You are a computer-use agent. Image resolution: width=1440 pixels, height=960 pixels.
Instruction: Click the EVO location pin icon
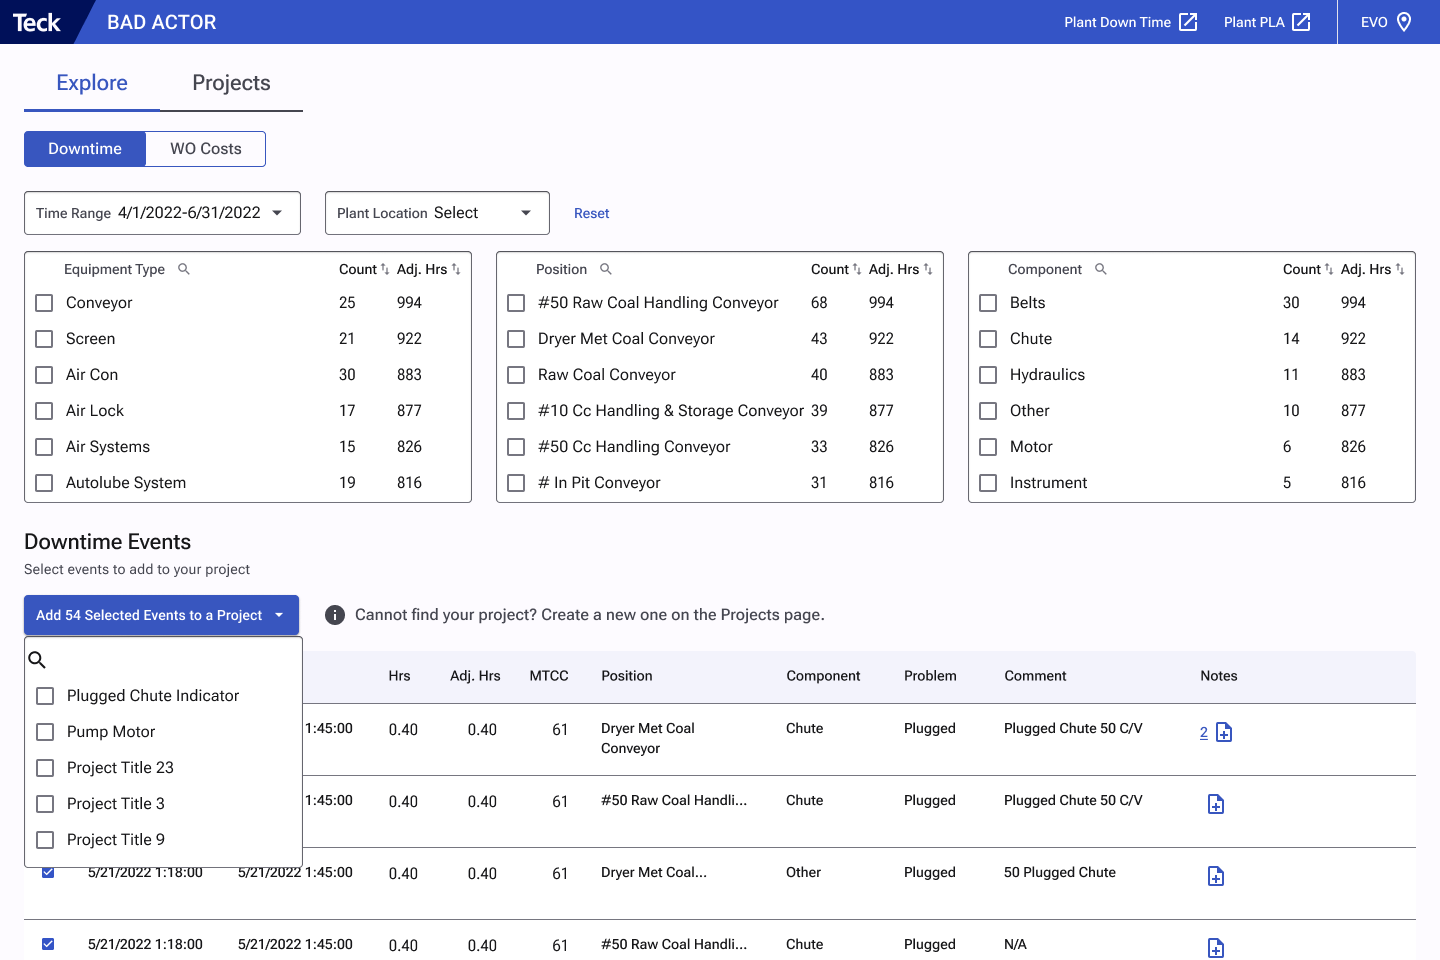(x=1404, y=22)
